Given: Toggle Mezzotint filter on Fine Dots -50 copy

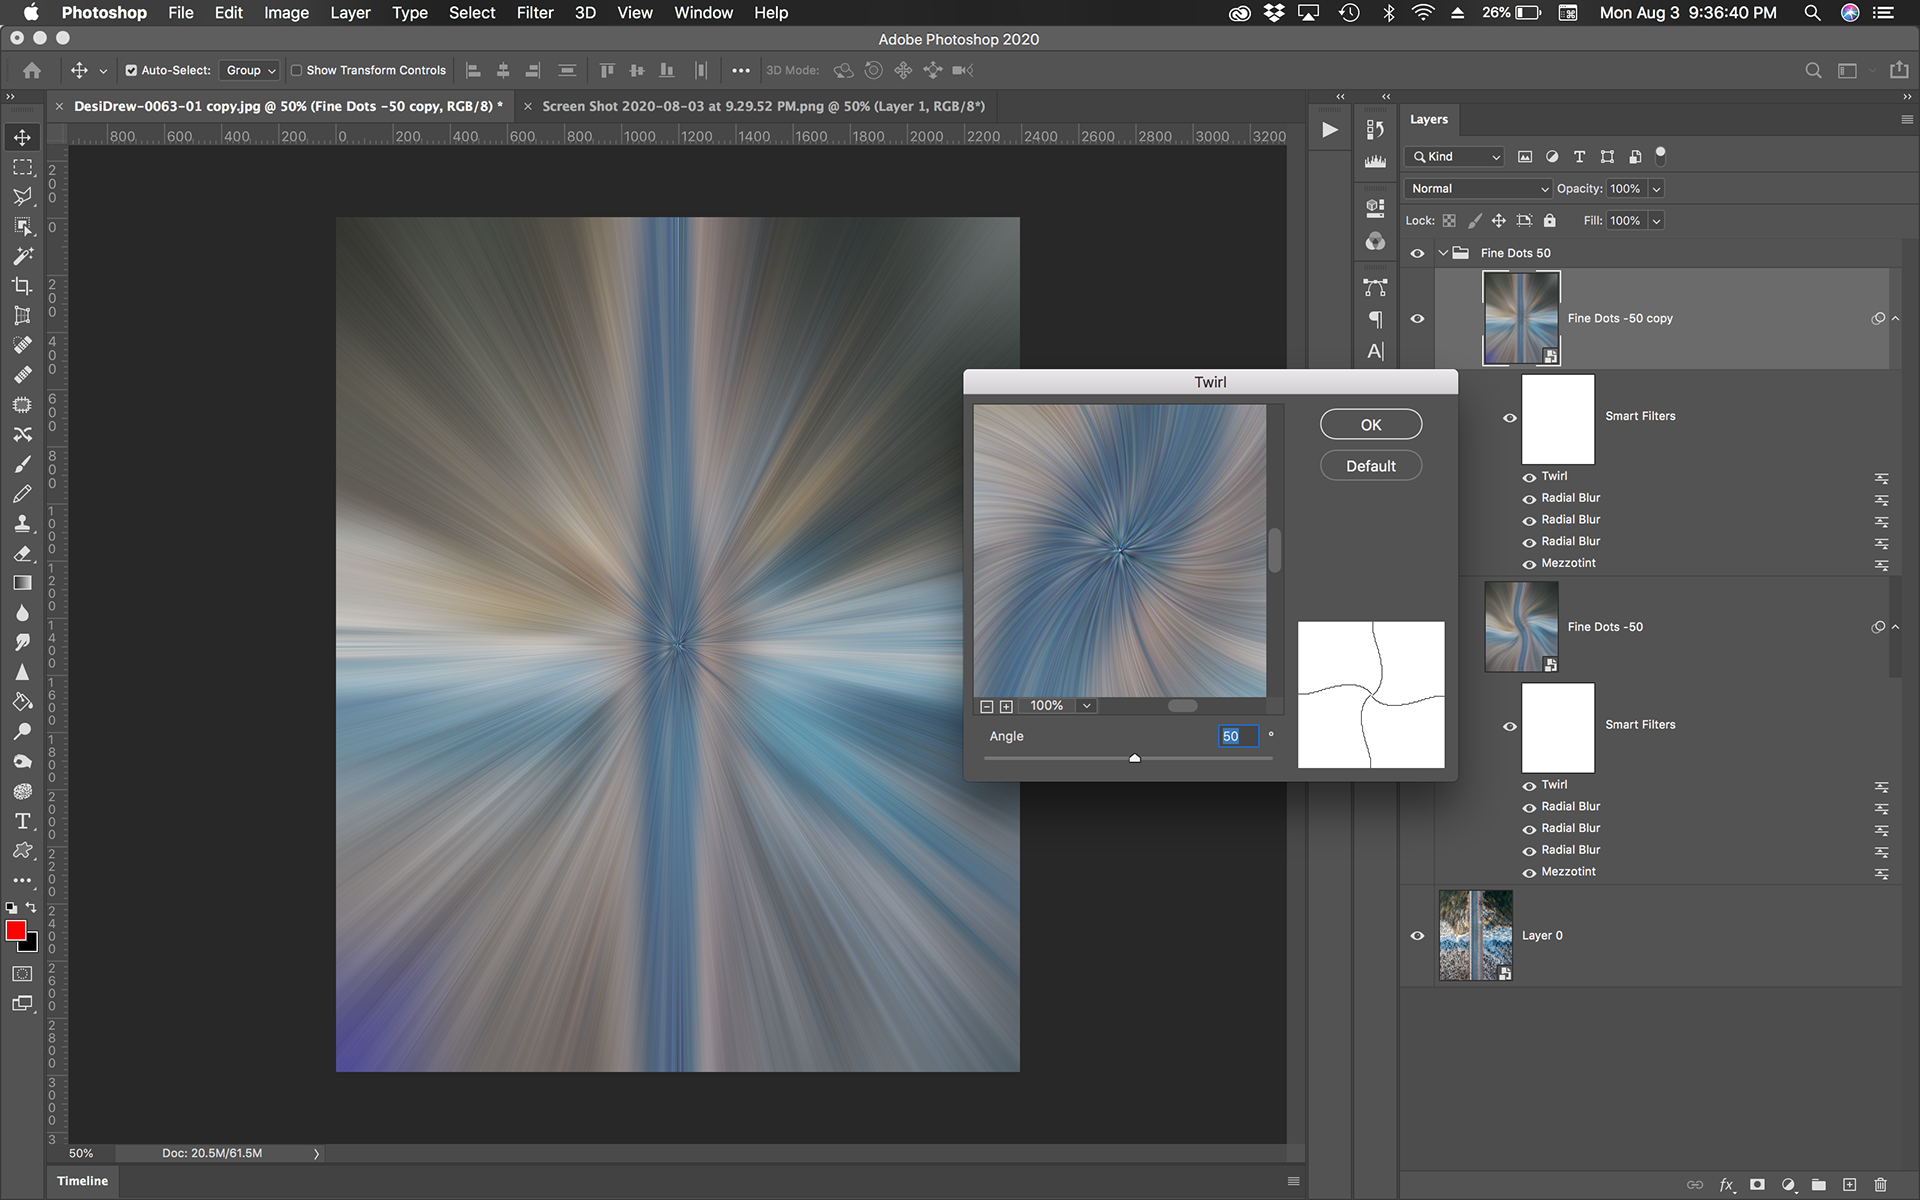Looking at the screenshot, I should [x=1529, y=564].
